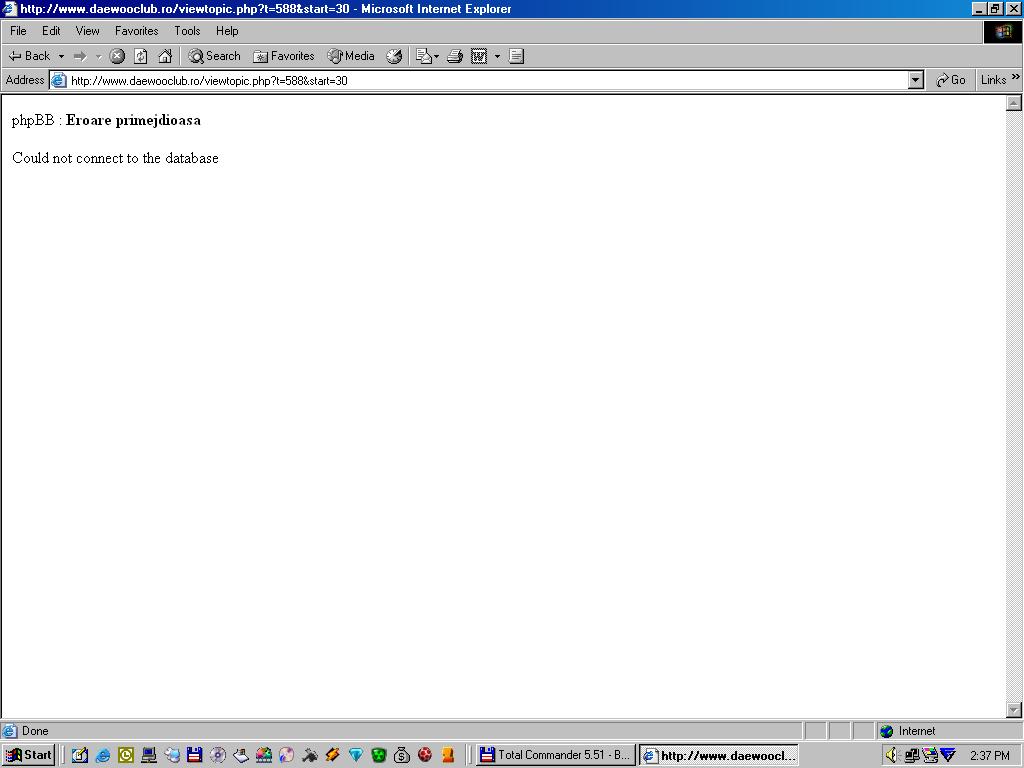This screenshot has width=1024, height=768.
Task: Show the Favorites pane from toolbar
Action: 284,56
